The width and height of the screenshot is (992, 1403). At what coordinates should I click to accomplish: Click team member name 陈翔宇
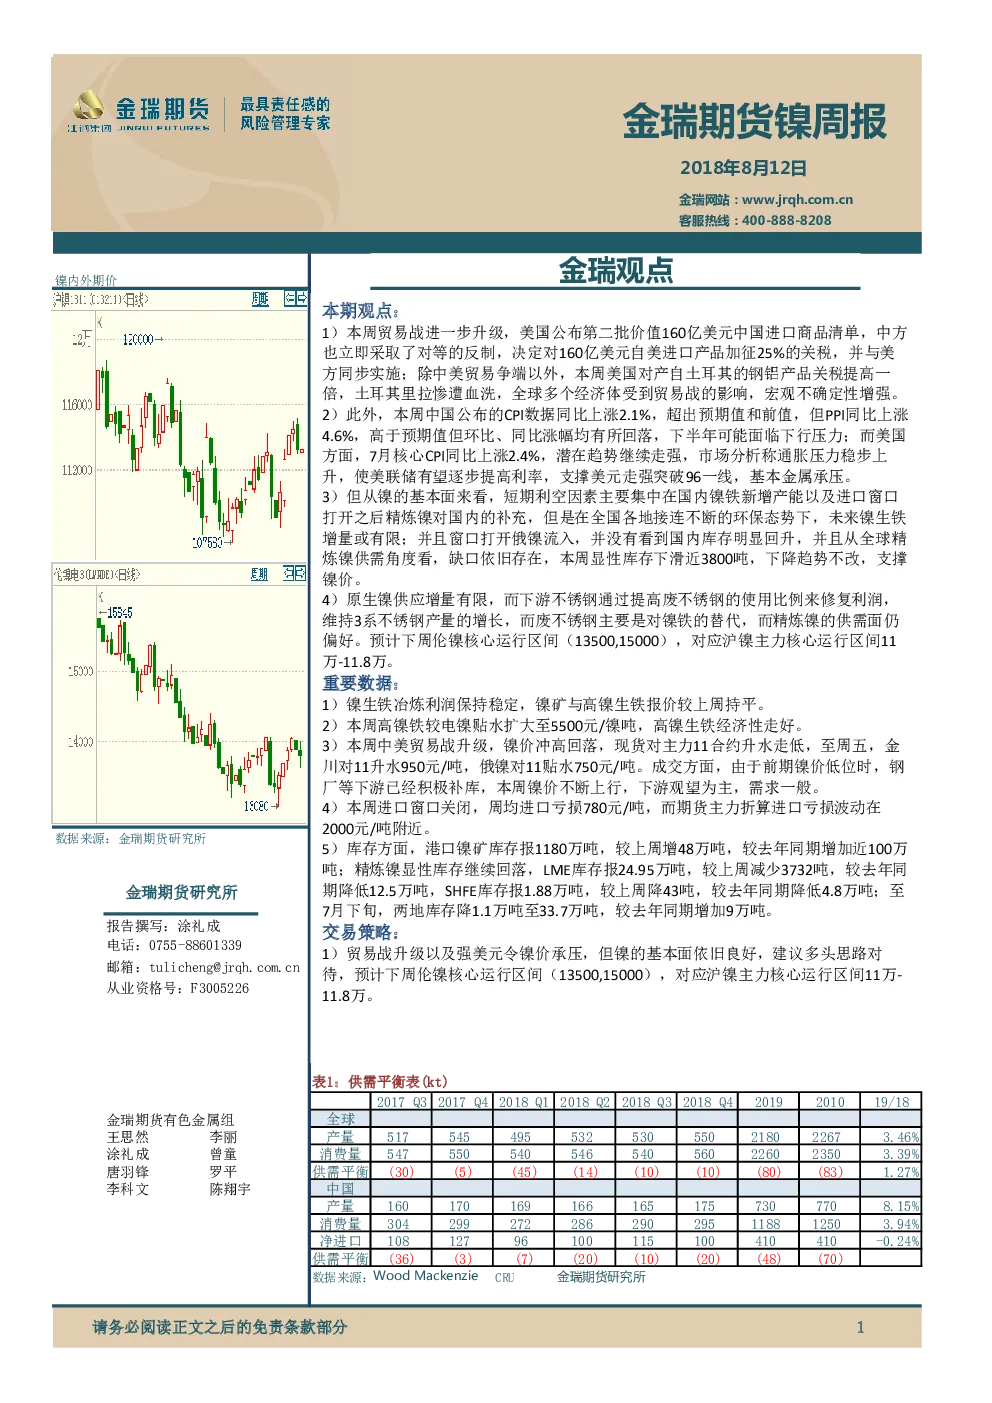click(x=230, y=1189)
